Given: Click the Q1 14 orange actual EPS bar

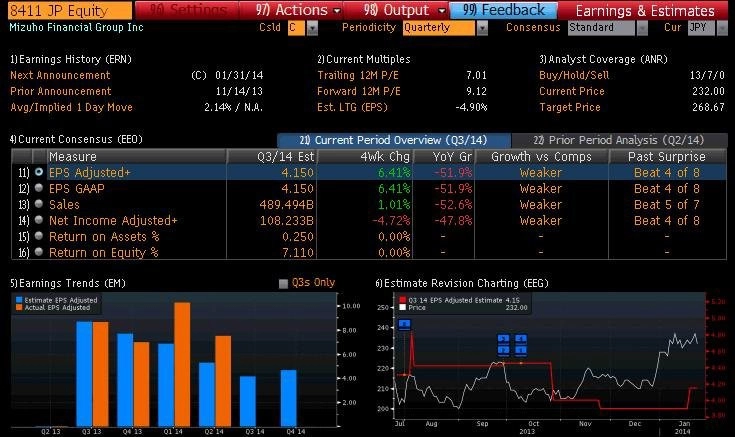Looking at the screenshot, I should (182, 364).
